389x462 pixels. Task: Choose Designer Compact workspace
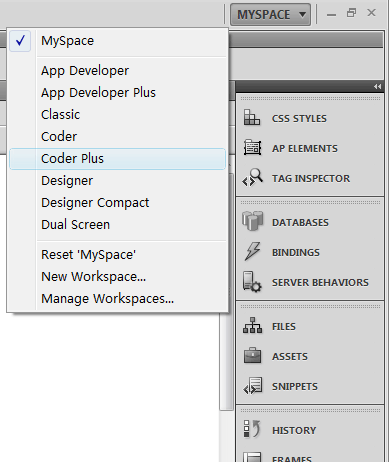pyautogui.click(x=117, y=203)
